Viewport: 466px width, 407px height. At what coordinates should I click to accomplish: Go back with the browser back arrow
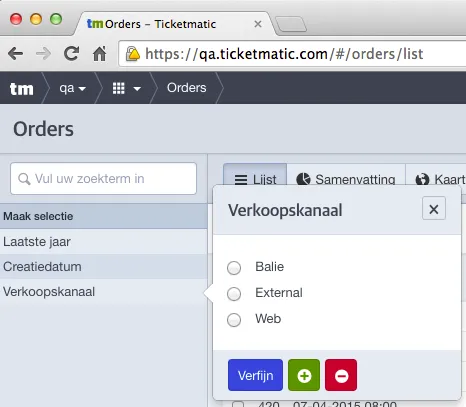(x=16, y=53)
